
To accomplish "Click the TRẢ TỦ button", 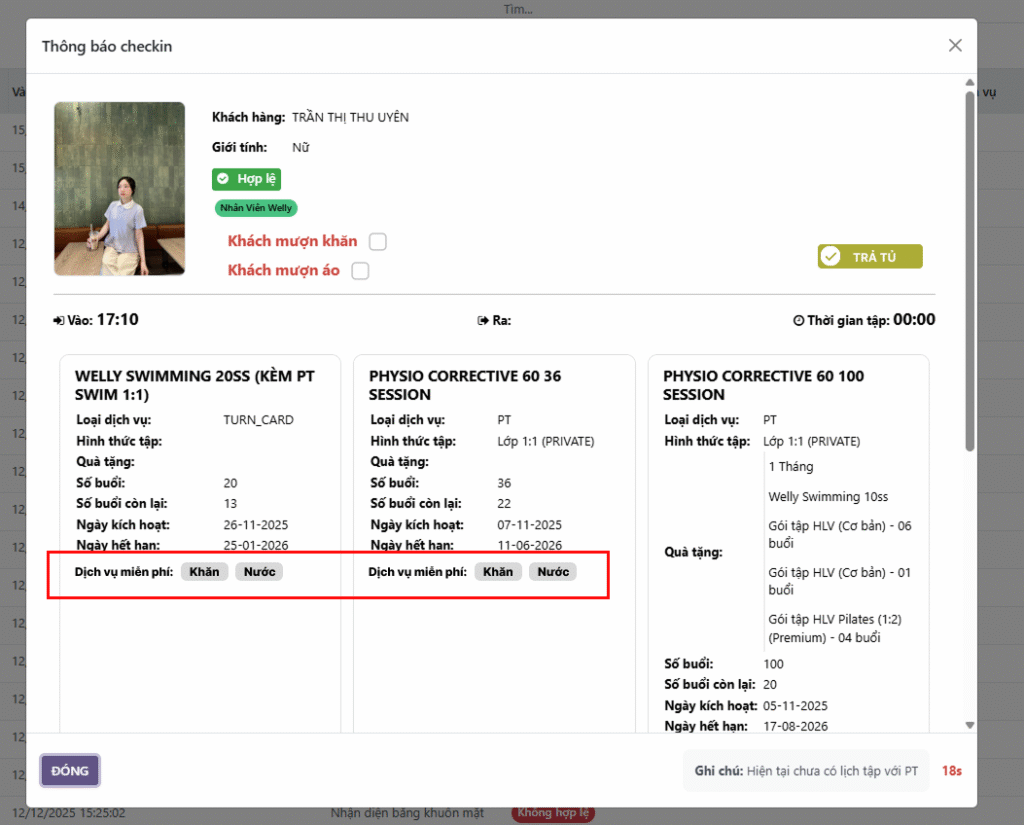I will click(870, 257).
